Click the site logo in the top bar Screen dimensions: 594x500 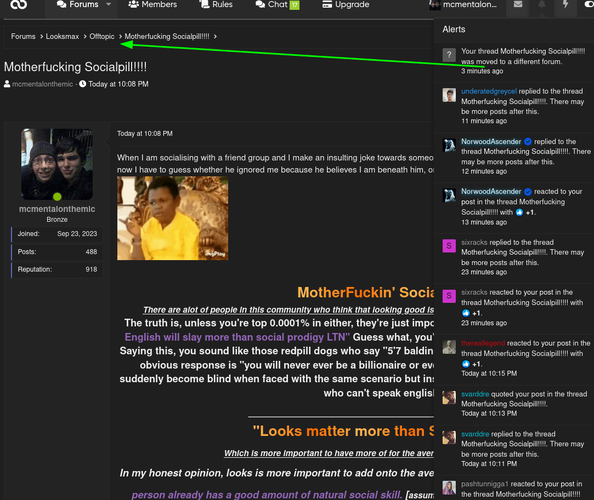coord(18,5)
